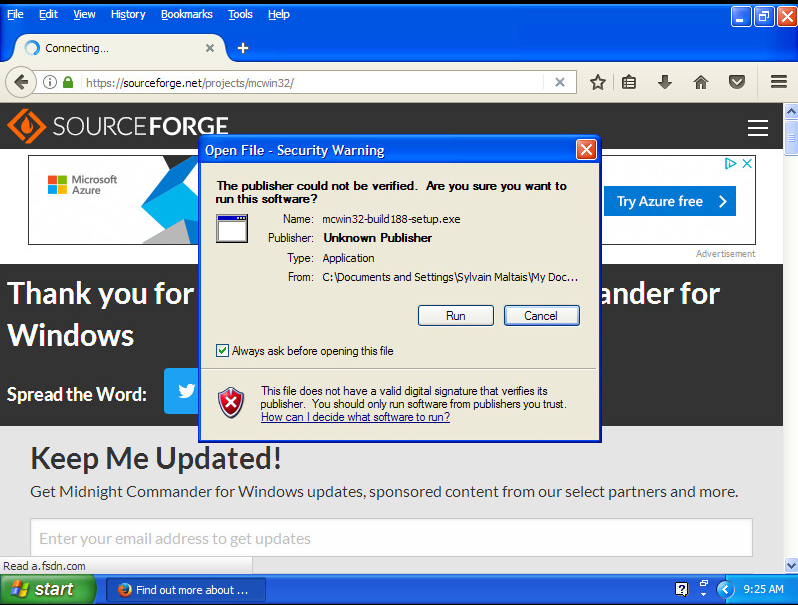Click the Microsoft Azure ad logo
The height and width of the screenshot is (605, 798).
coord(82,185)
